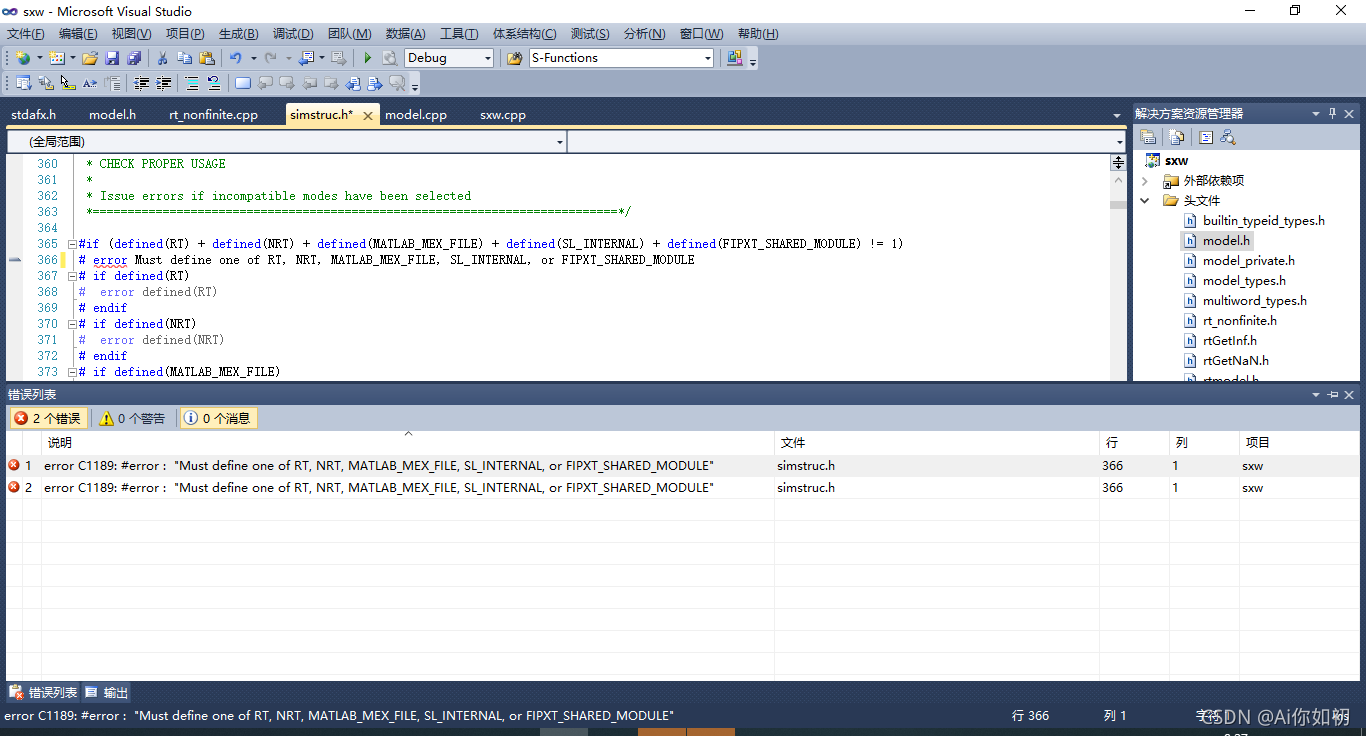Viewport: 1366px width, 736px height.
Task: Toggle the 2 个错误 errors filter
Action: tap(48, 418)
